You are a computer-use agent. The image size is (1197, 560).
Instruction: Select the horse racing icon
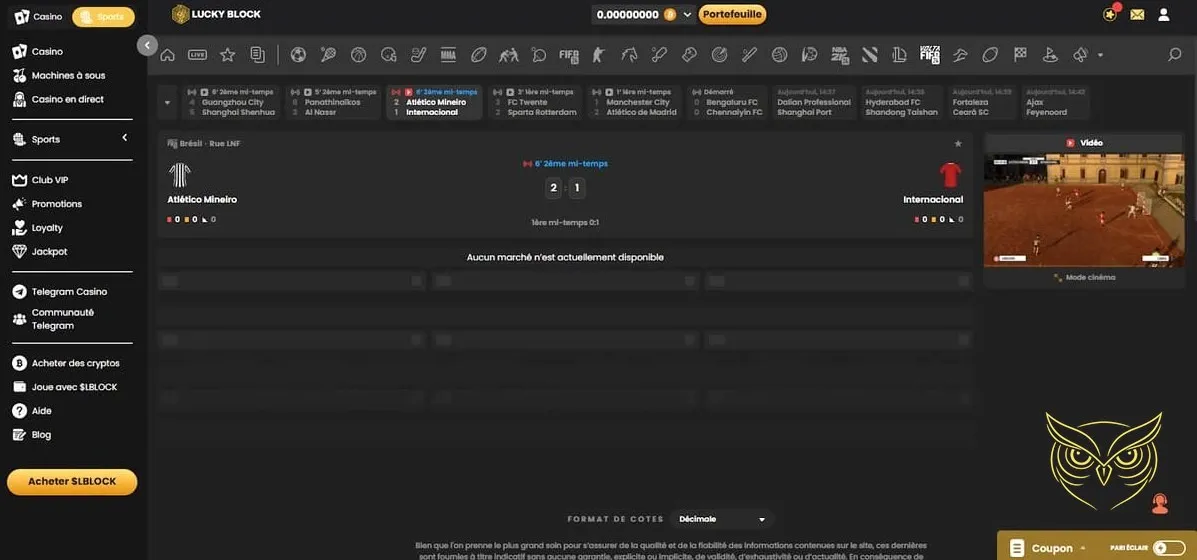(x=629, y=55)
